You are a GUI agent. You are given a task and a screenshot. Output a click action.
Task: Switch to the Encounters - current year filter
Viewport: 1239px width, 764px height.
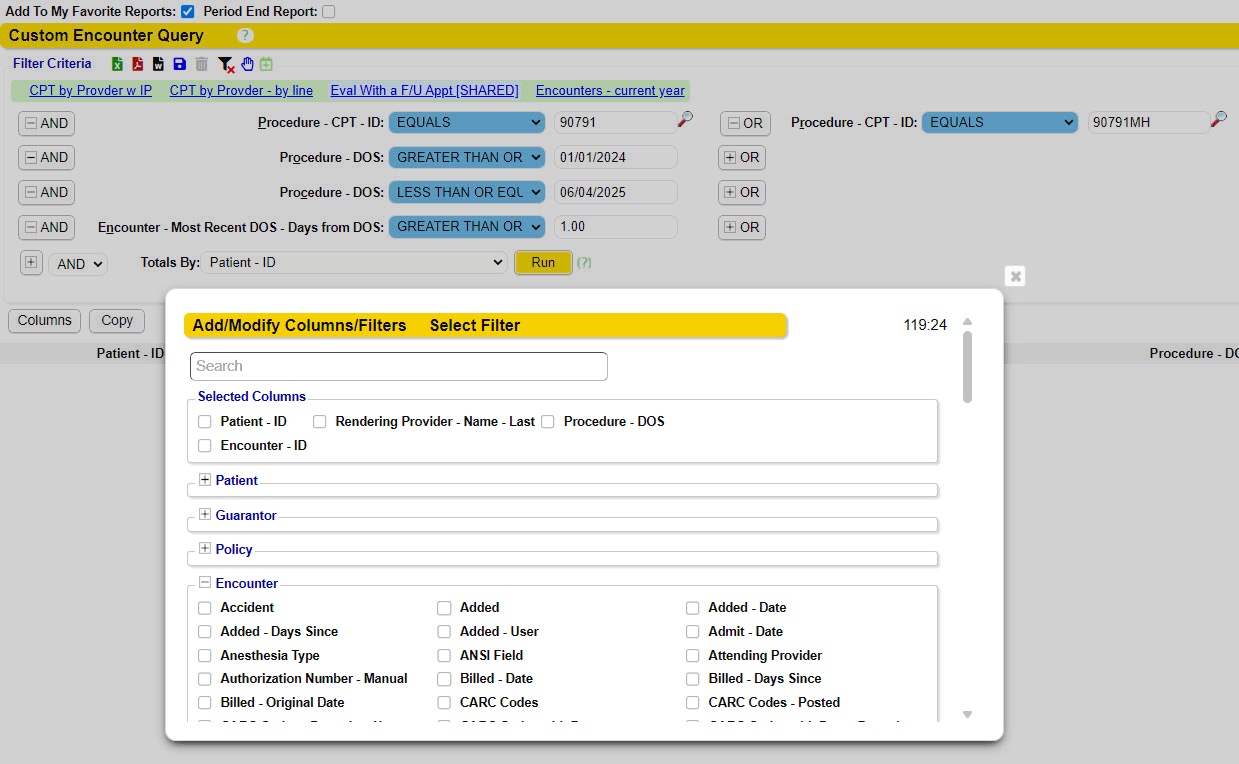tap(610, 90)
